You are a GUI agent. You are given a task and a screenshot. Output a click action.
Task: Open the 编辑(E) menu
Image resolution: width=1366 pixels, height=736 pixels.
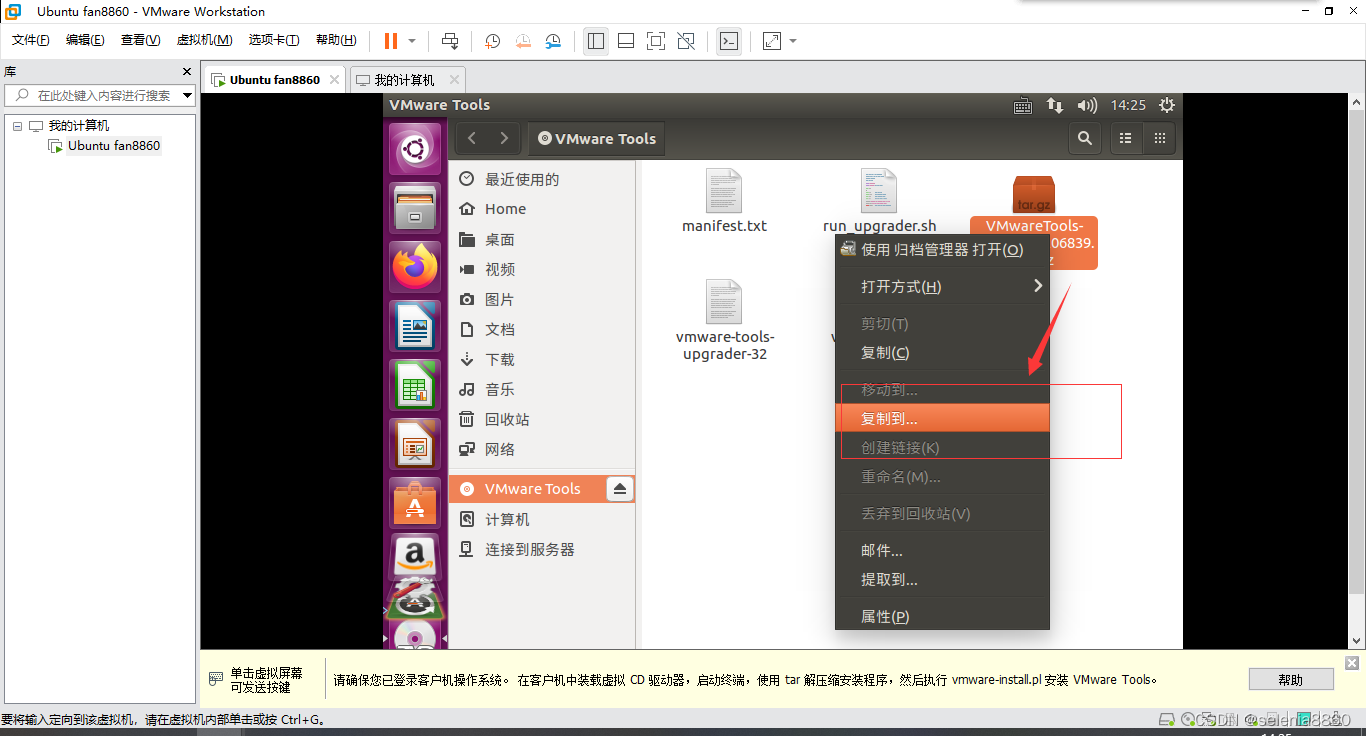[85, 40]
